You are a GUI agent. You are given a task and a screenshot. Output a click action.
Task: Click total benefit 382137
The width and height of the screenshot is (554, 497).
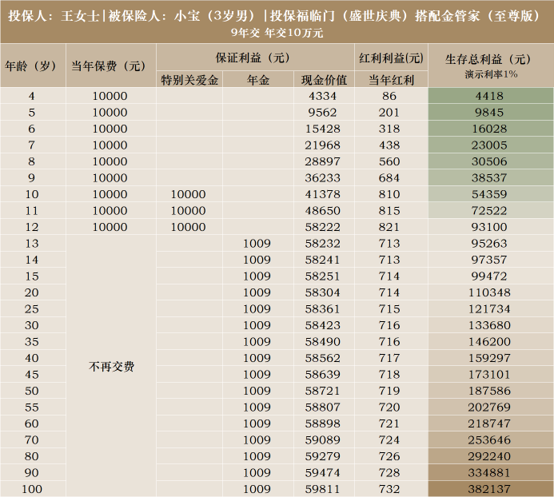click(489, 489)
